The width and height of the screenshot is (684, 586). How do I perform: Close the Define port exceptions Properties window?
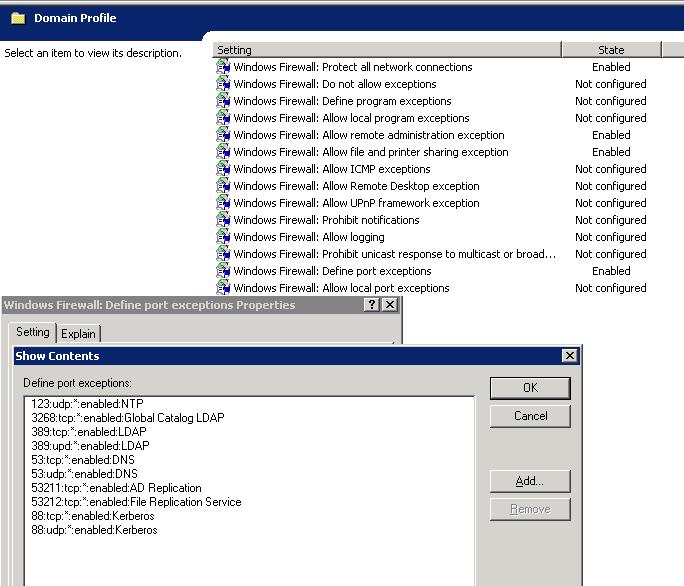390,305
